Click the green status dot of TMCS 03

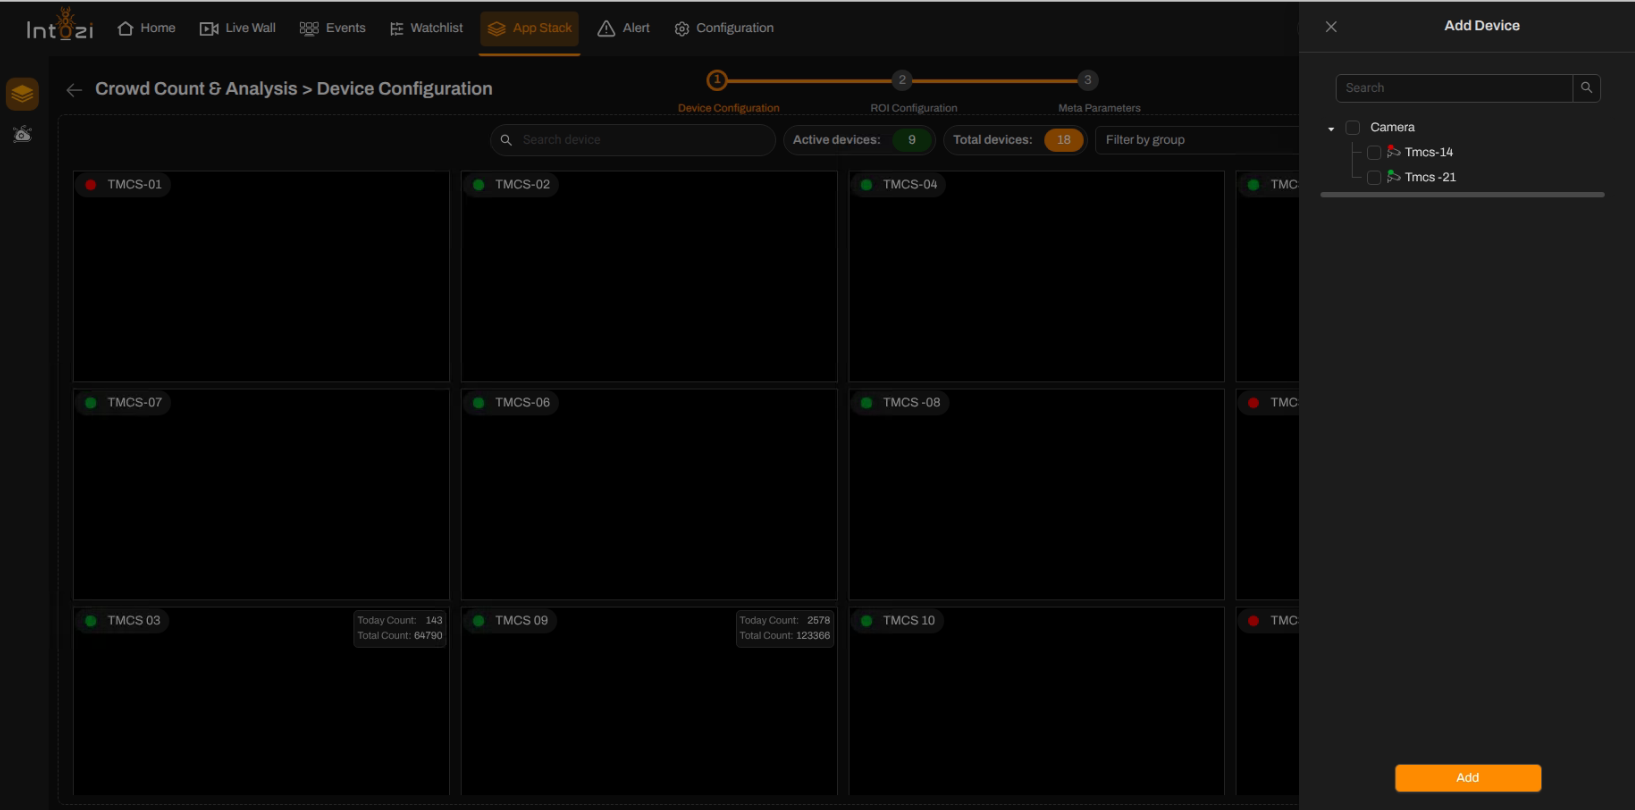[x=91, y=621]
